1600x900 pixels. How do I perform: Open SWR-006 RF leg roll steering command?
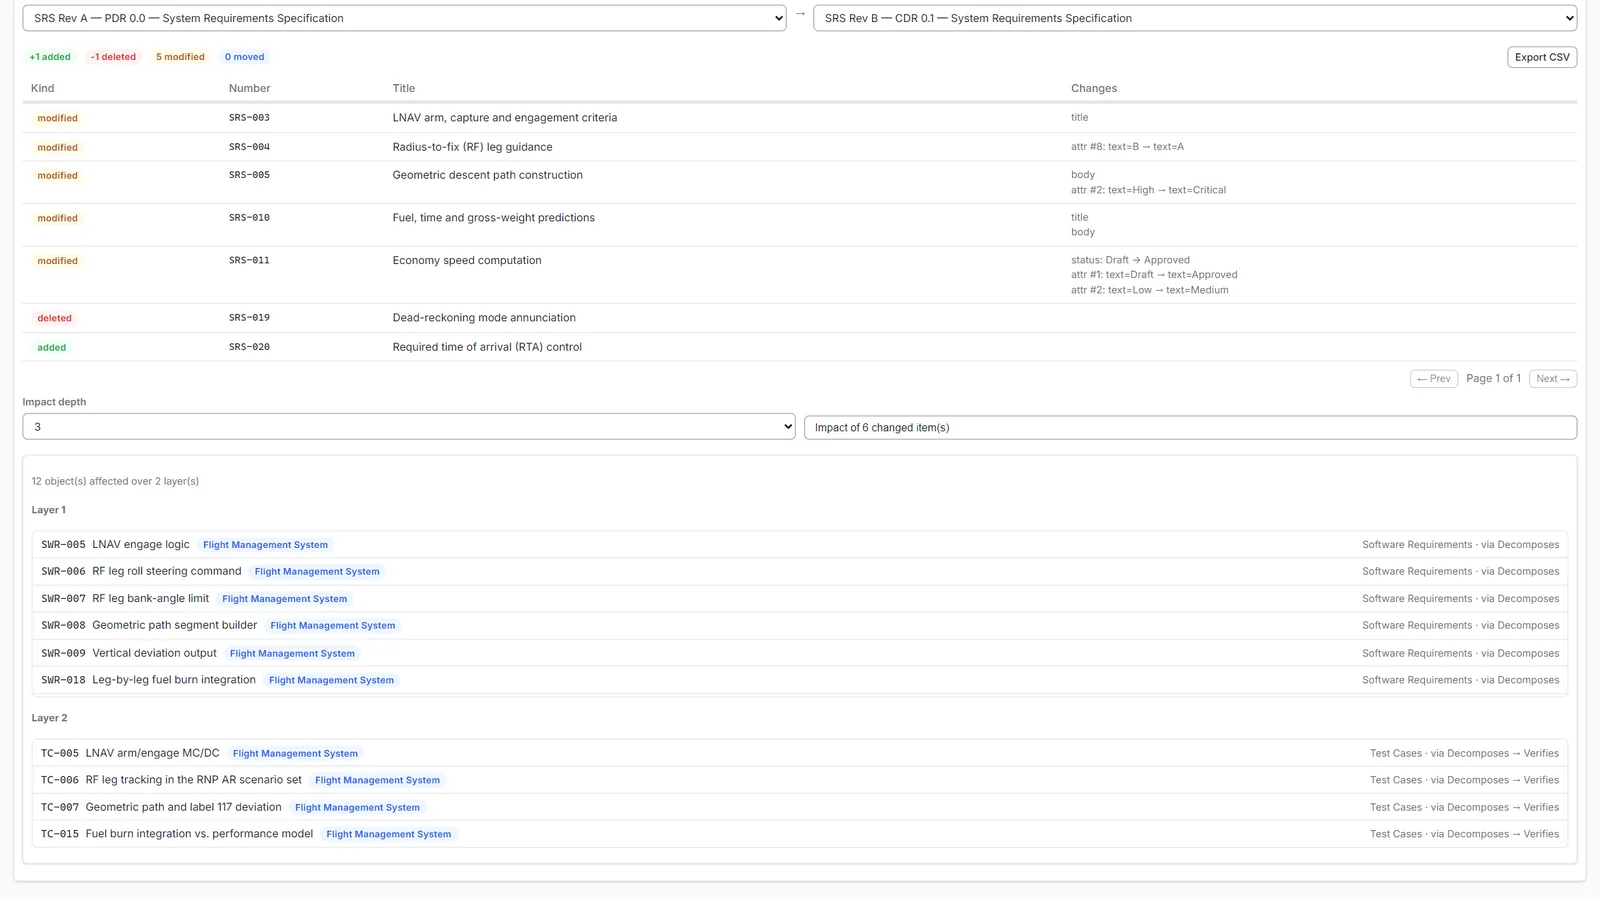(800, 572)
